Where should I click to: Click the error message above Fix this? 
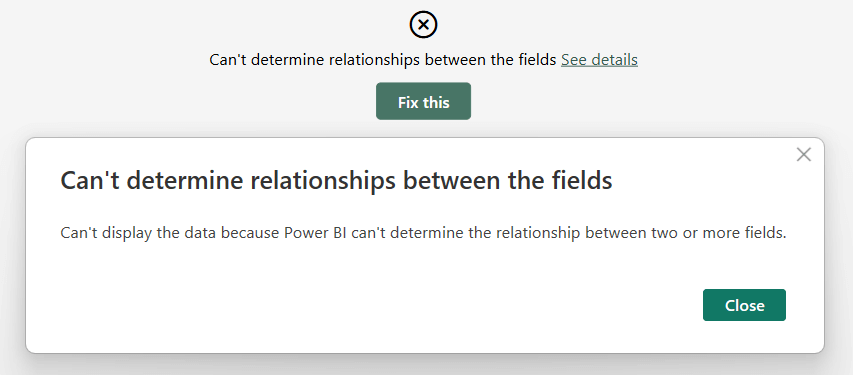pyautogui.click(x=382, y=59)
